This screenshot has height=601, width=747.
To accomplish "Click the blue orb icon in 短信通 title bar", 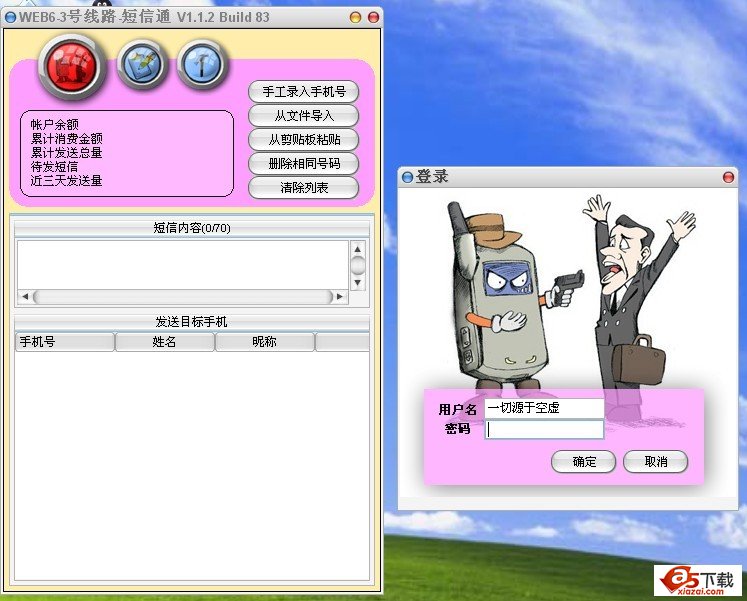I will (10, 18).
